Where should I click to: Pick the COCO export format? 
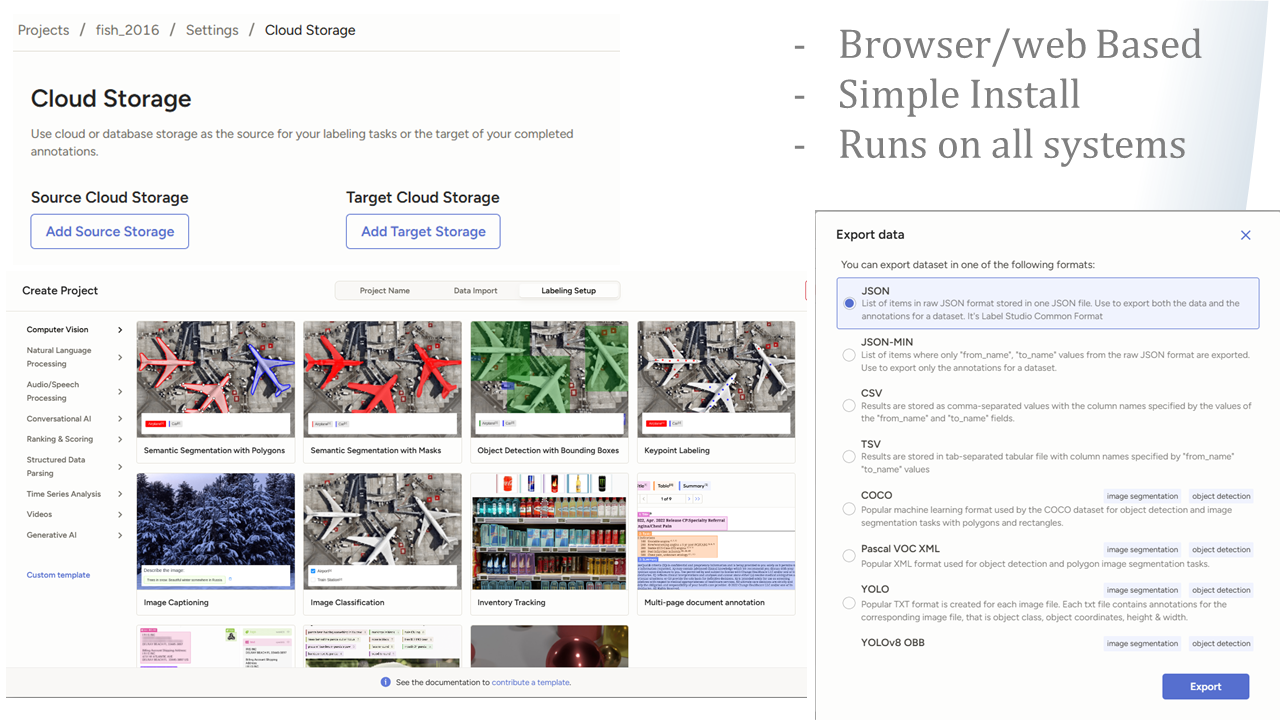click(849, 508)
